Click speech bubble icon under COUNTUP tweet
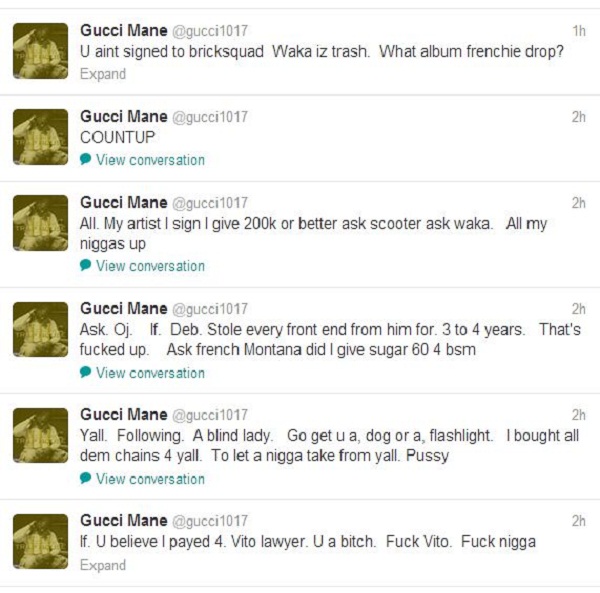Screen dimensions: 600x593 tap(85, 160)
